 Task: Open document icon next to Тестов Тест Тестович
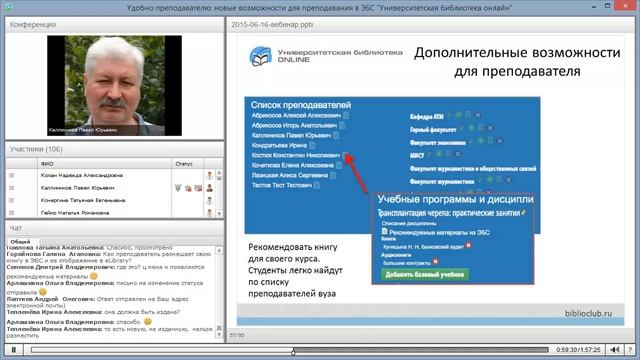click(x=317, y=185)
